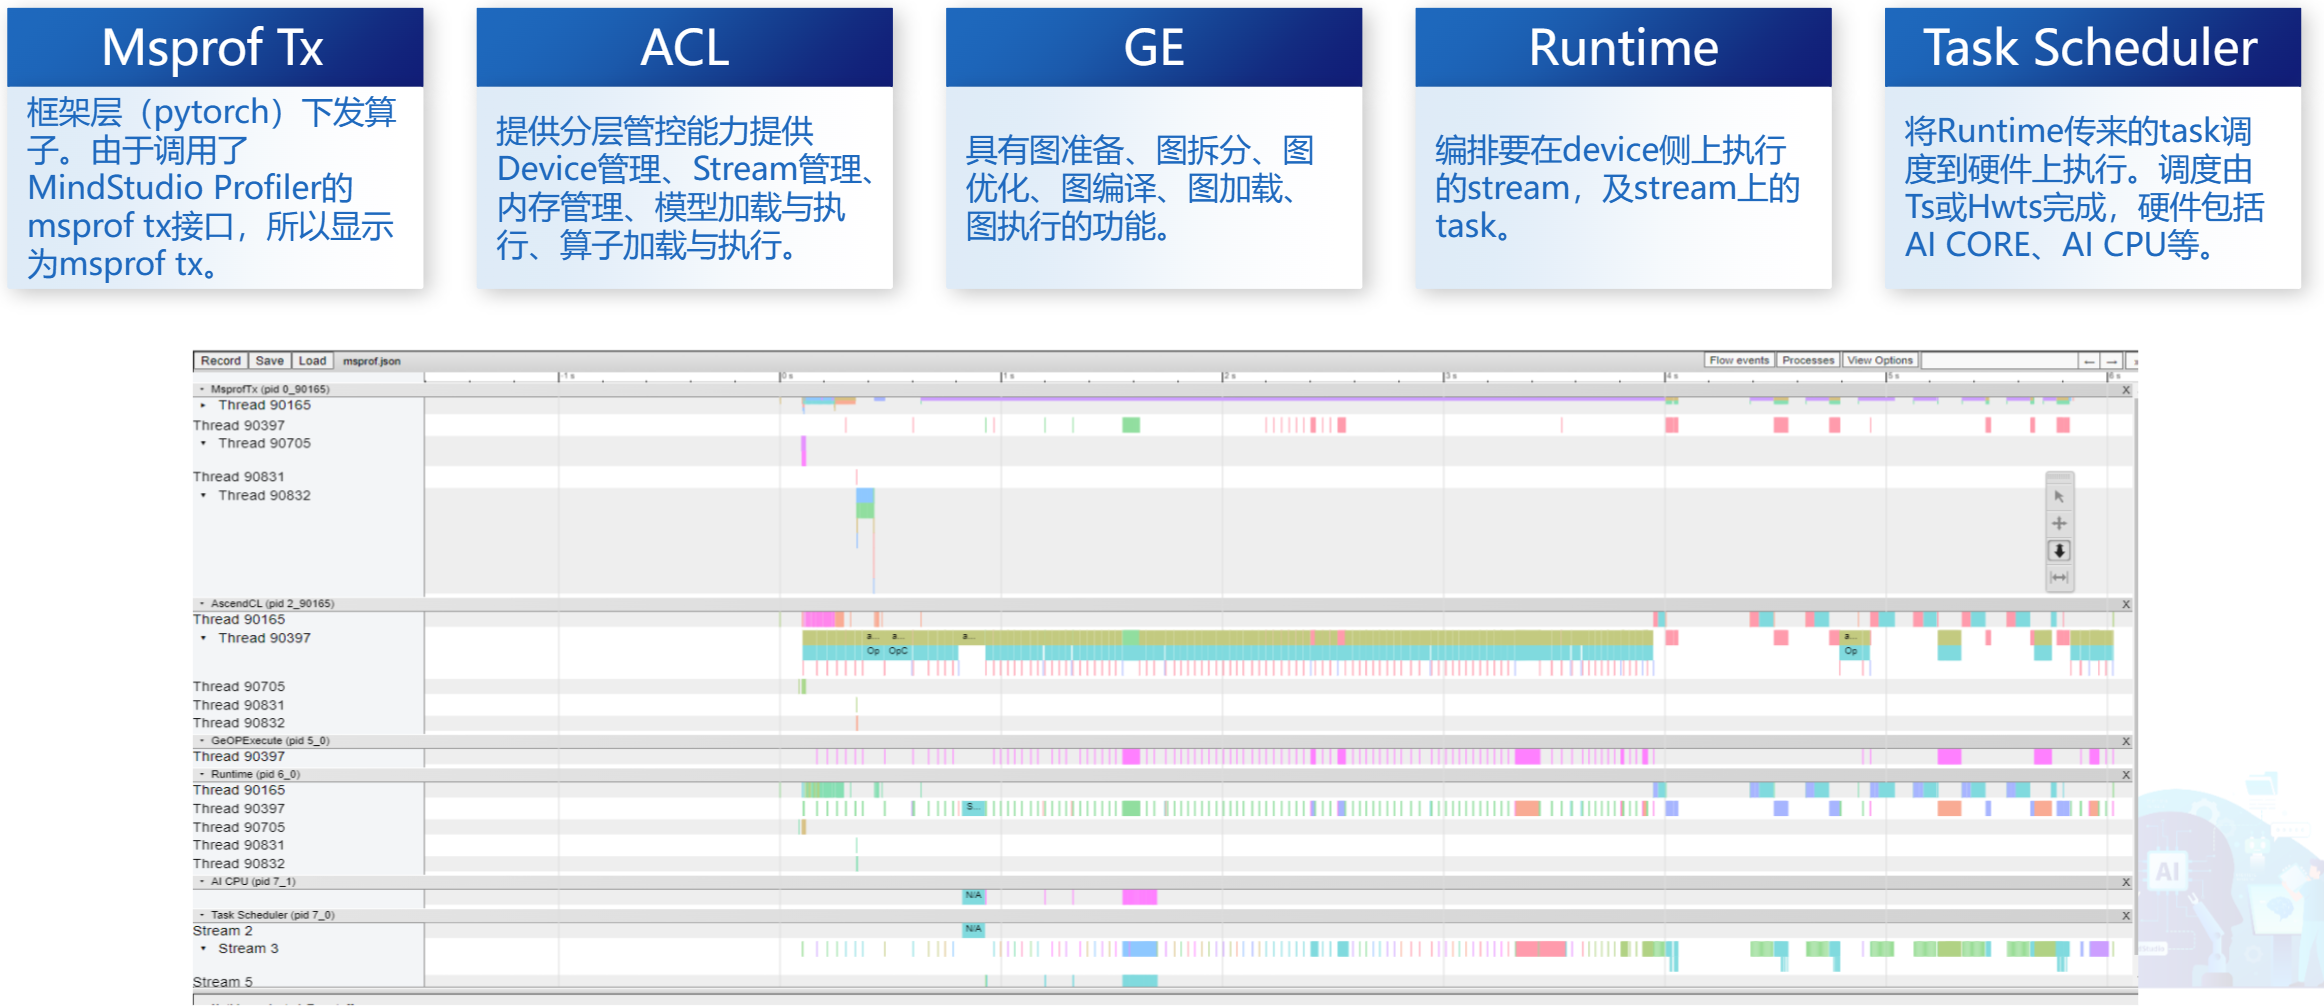This screenshot has width=2324, height=1008.
Task: Select the OpC slice in AscendCL thread 90397
Action: click(x=898, y=651)
